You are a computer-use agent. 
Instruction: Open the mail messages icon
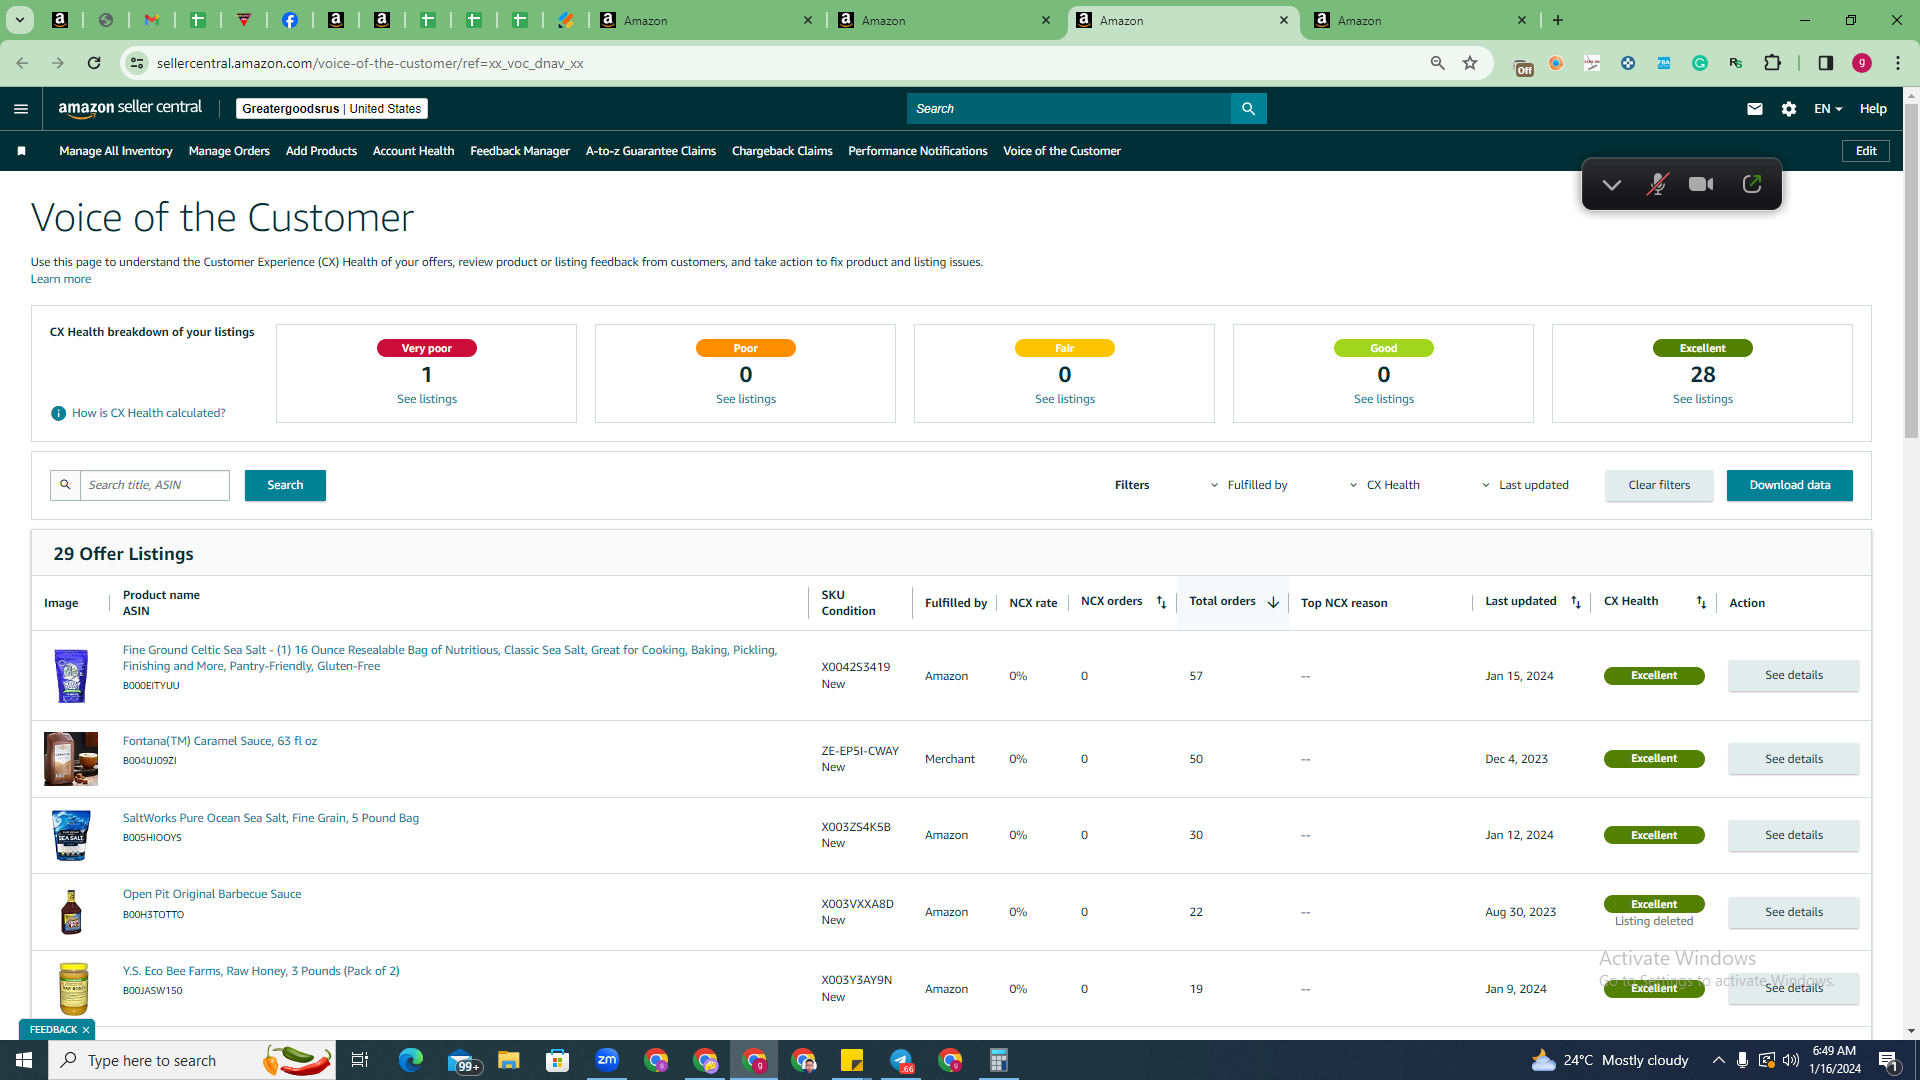coord(1754,109)
